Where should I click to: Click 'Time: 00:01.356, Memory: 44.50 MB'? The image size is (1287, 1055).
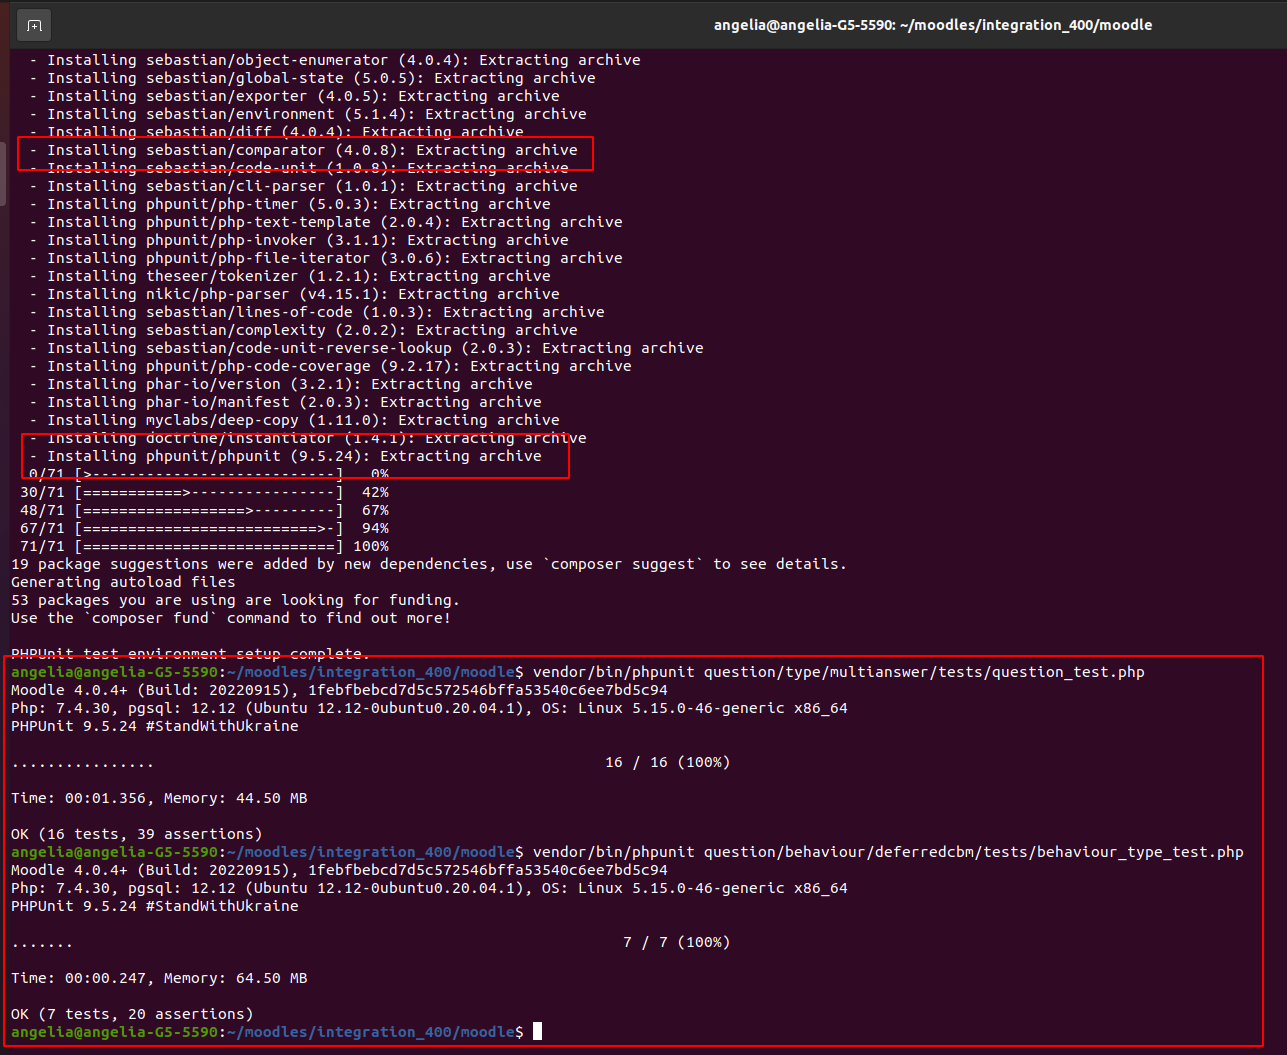159,798
